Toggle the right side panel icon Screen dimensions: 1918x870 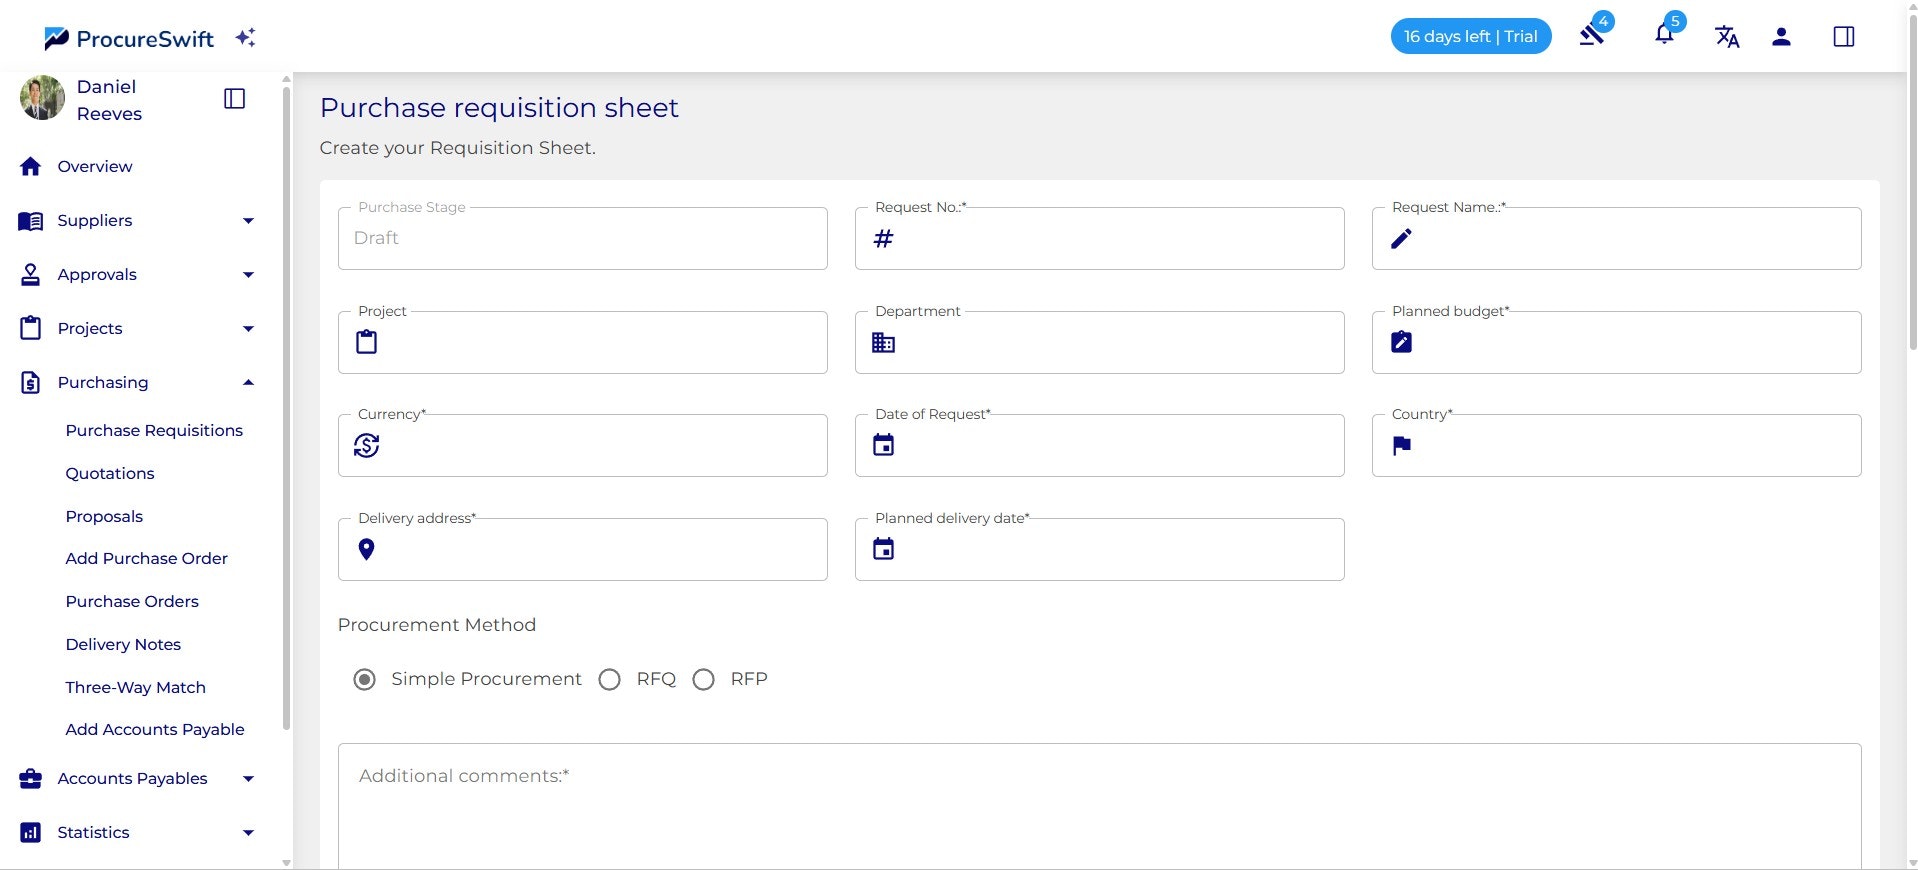pos(1844,37)
